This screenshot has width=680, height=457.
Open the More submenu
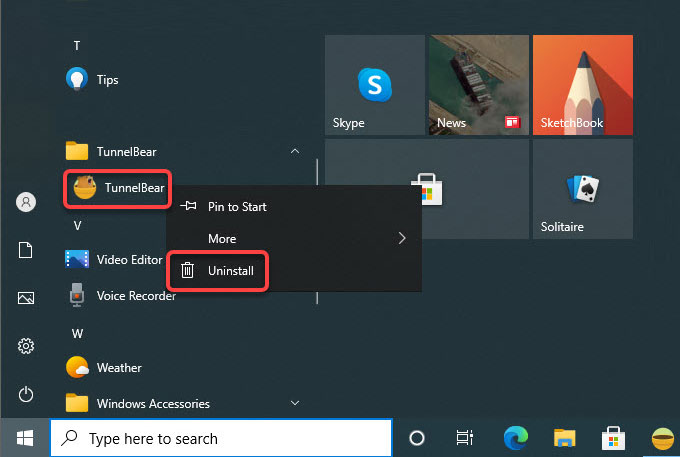click(294, 238)
